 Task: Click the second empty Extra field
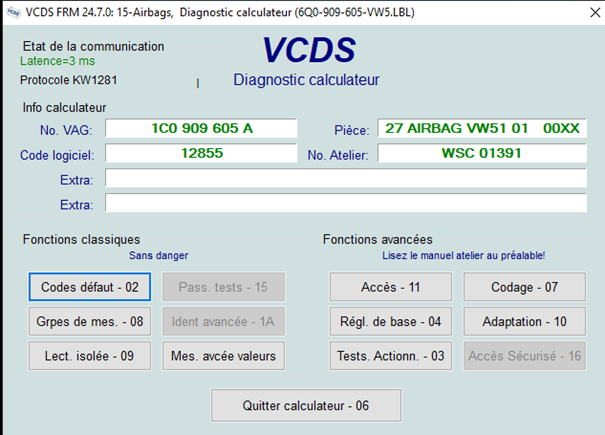pyautogui.click(x=346, y=203)
